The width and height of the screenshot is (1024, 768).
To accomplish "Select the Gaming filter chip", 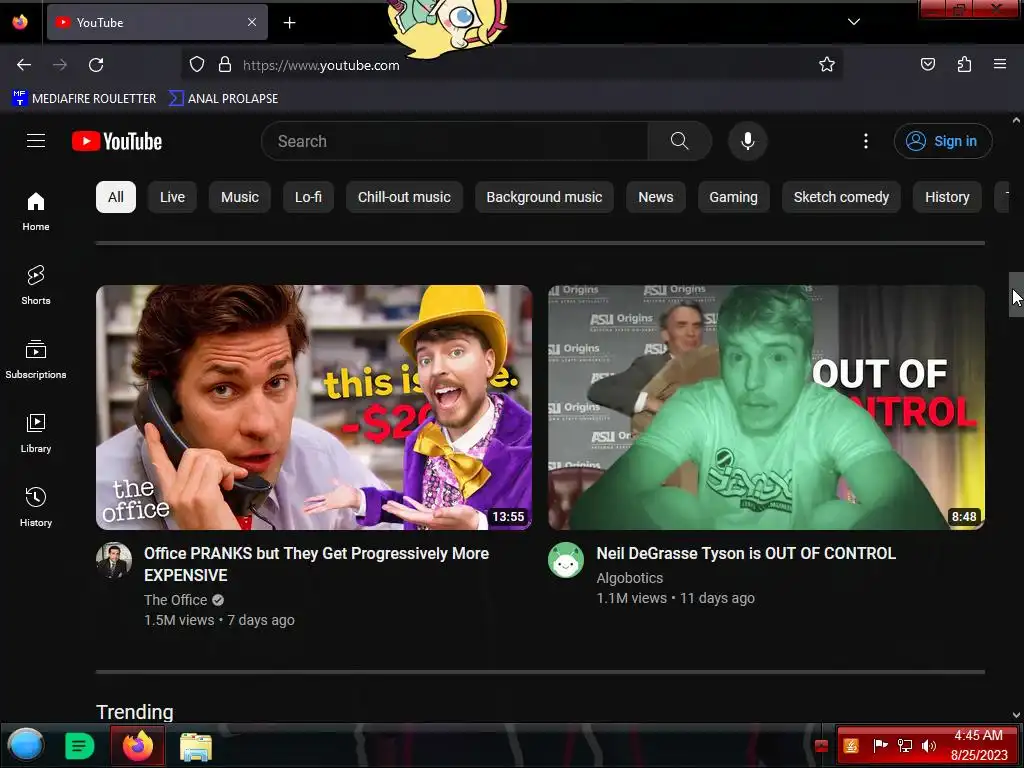I will coord(733,197).
